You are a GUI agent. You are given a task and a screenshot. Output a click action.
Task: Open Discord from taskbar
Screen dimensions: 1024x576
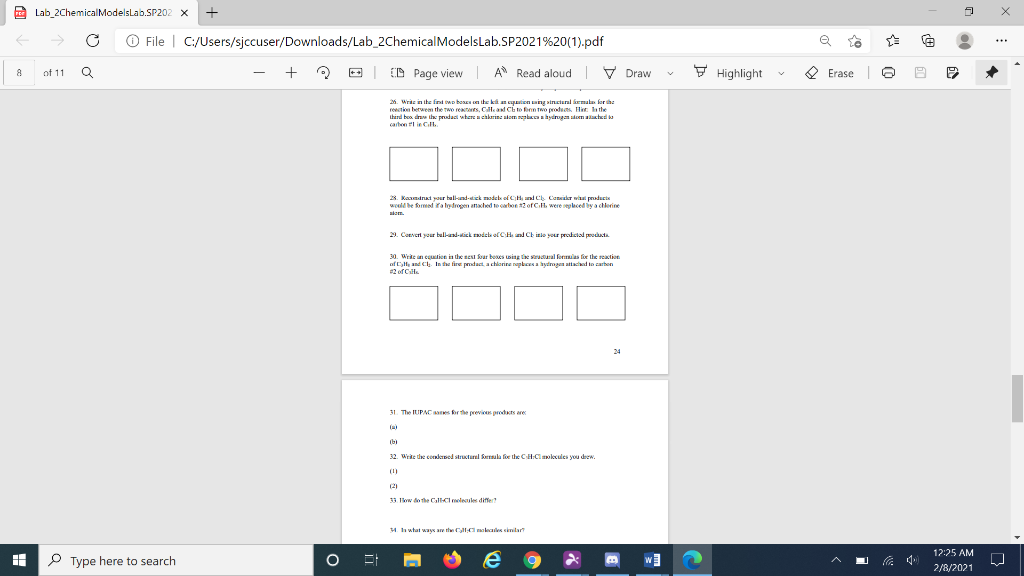point(612,560)
